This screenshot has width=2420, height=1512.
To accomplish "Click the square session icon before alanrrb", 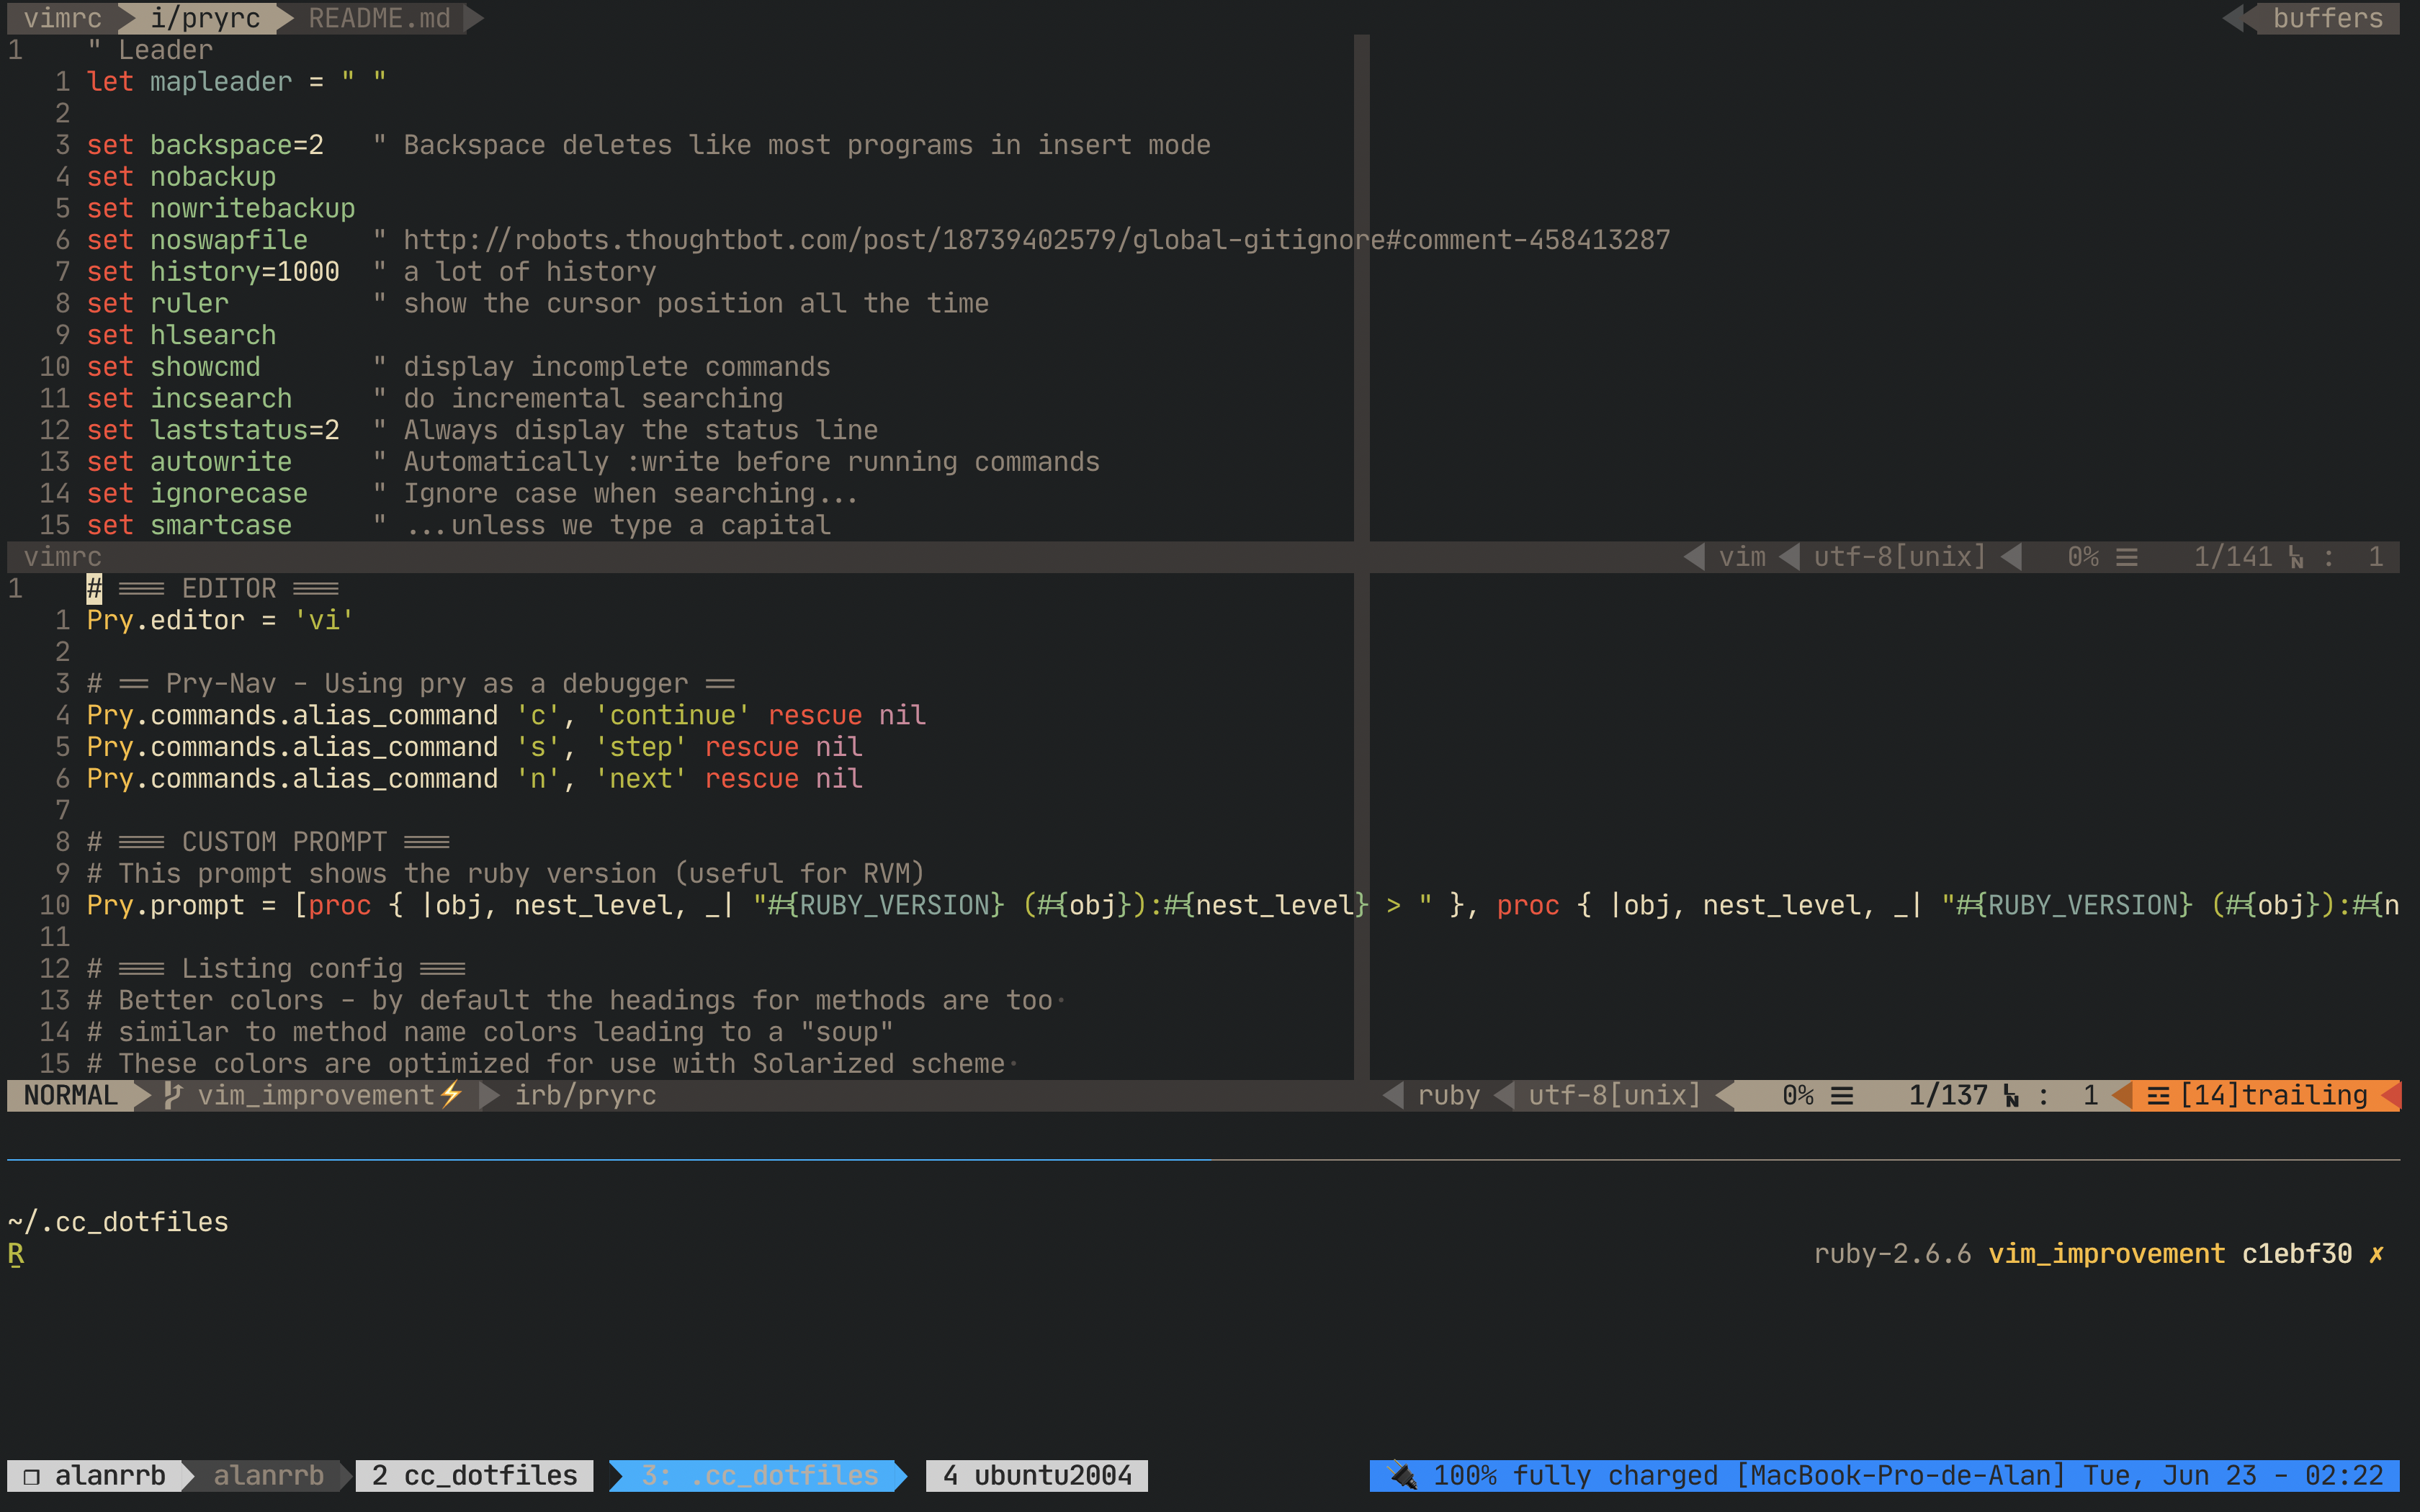I will [31, 1475].
